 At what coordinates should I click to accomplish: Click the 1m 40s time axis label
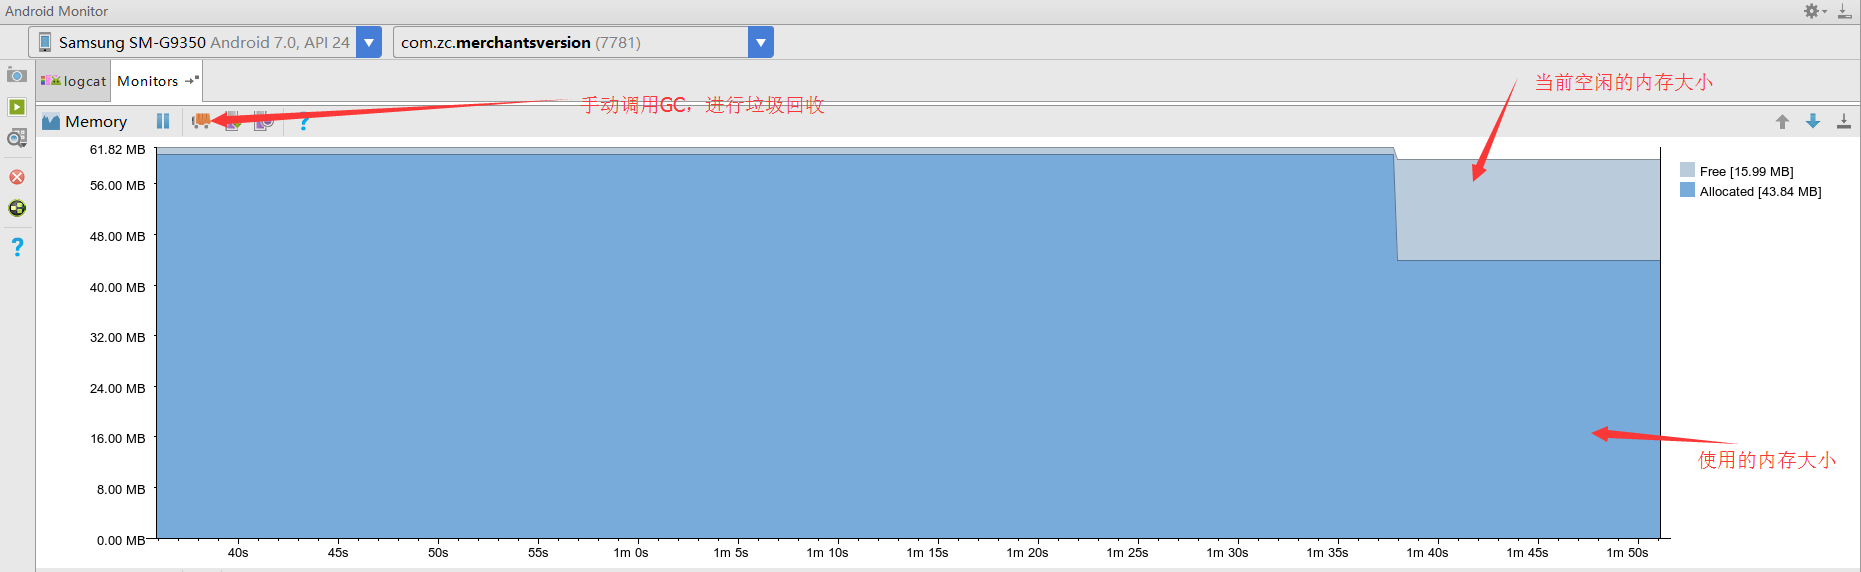(1427, 553)
